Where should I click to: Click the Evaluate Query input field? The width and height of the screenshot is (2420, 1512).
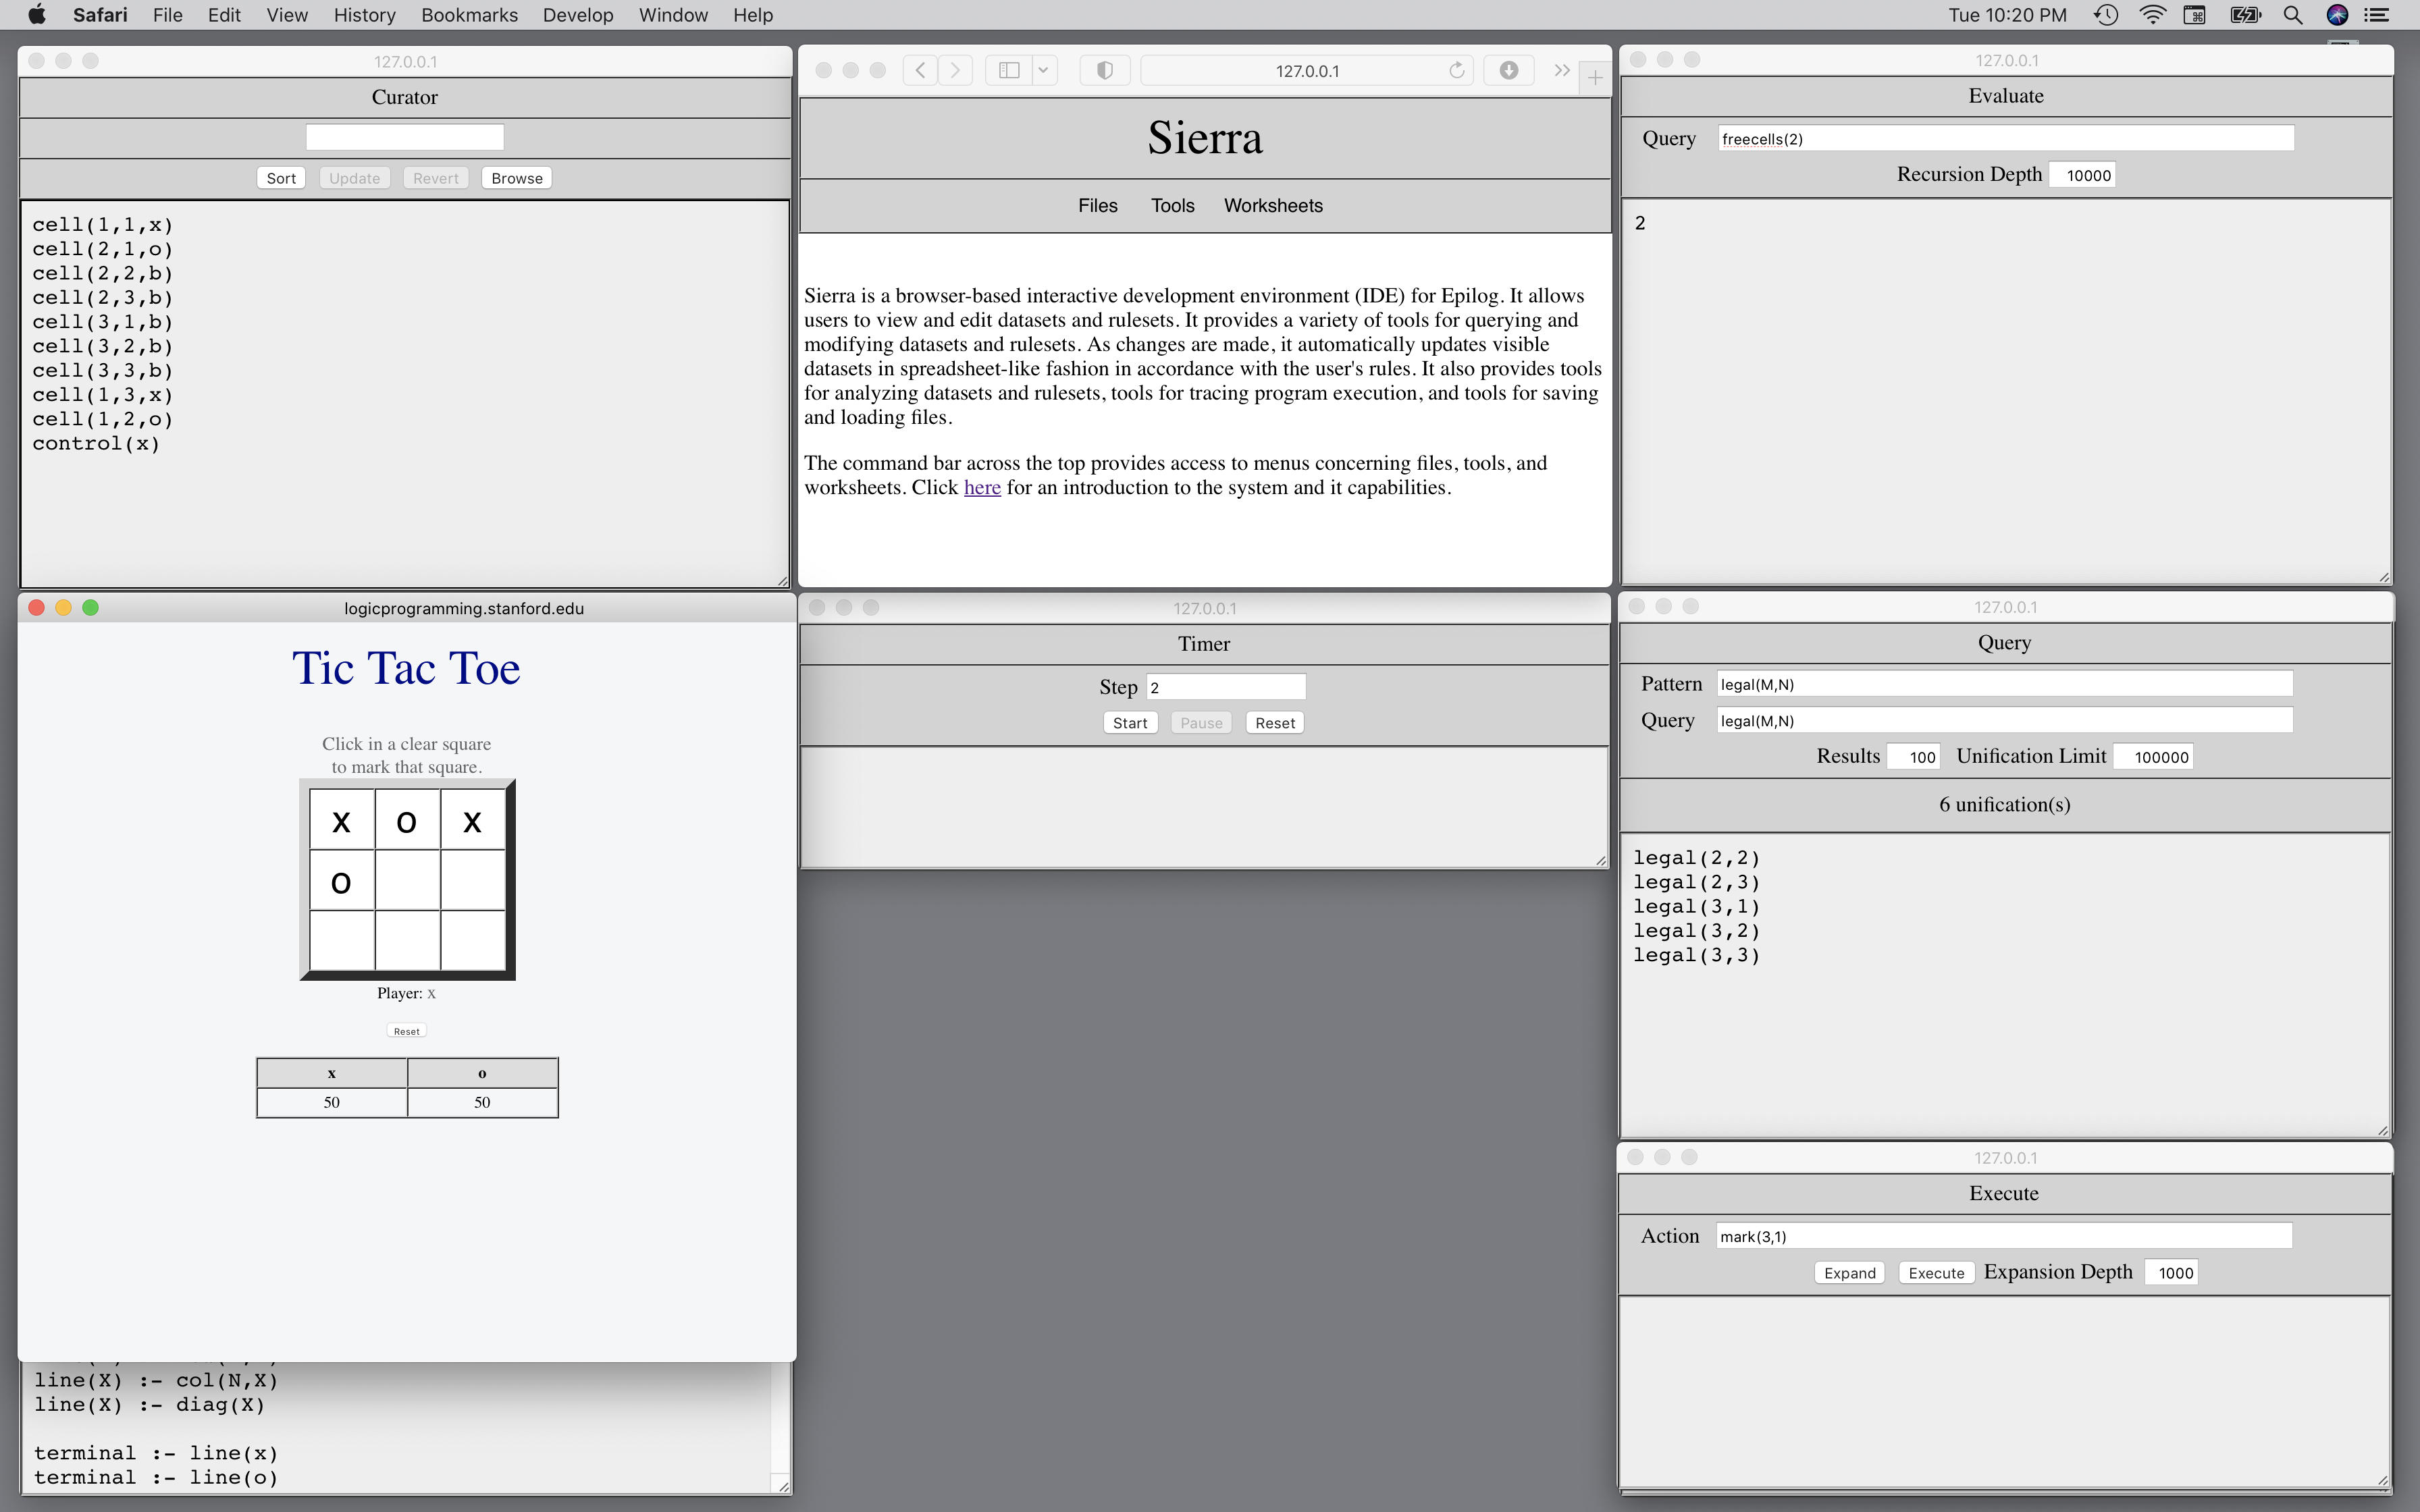(x=2005, y=139)
